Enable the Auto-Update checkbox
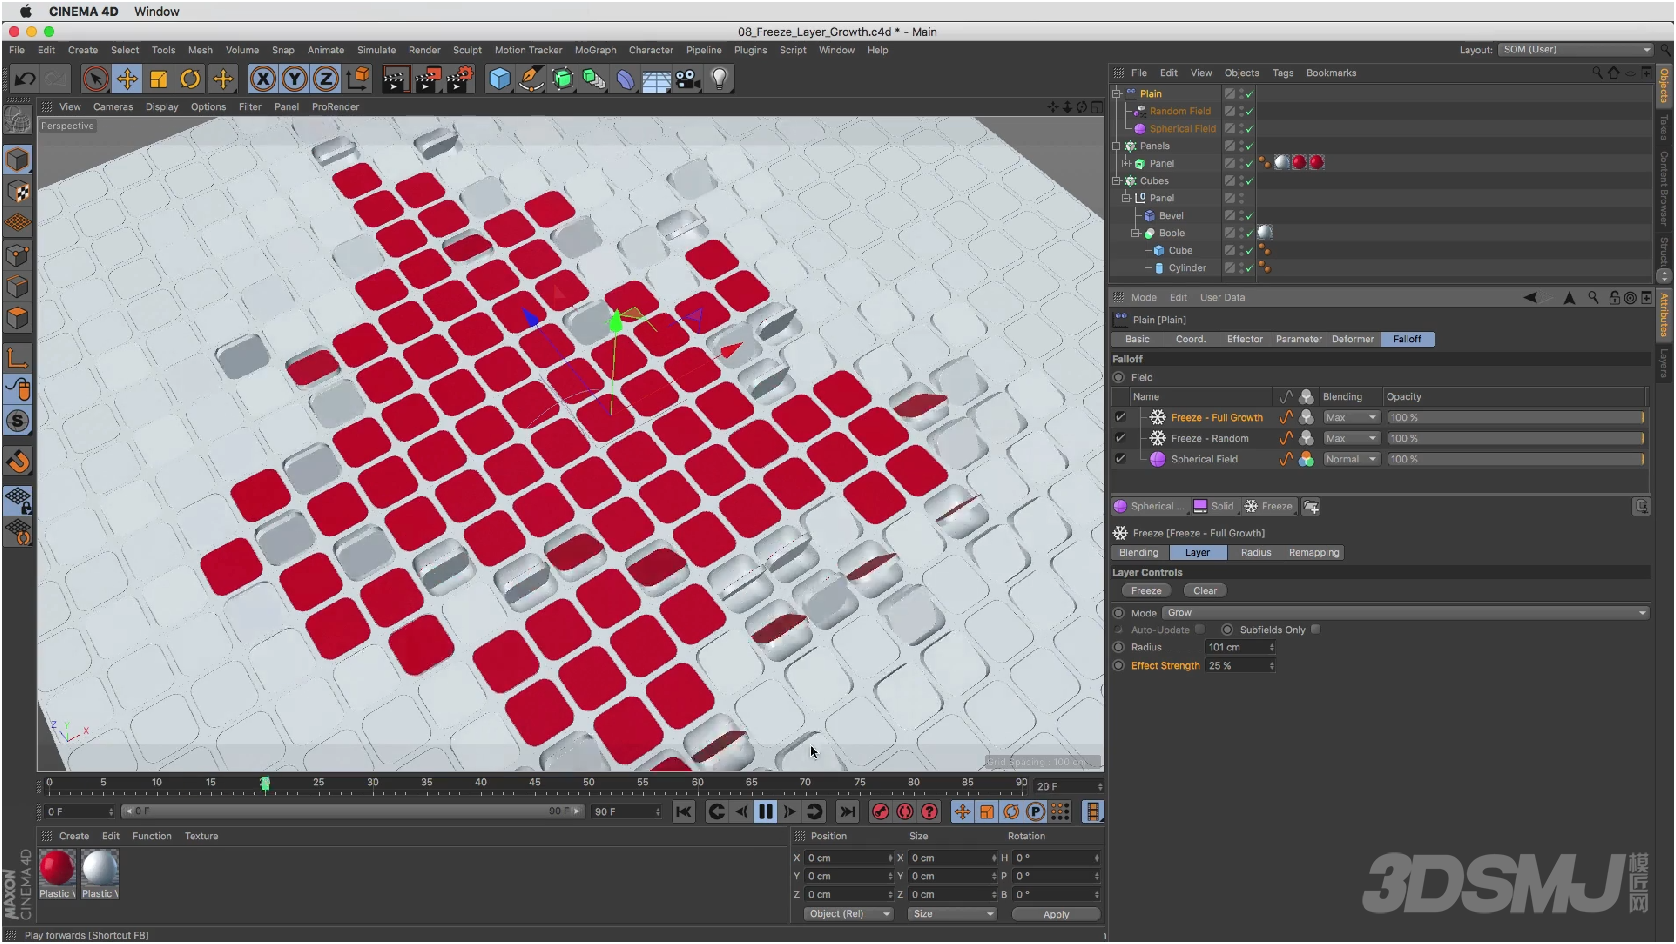Viewport: 1676px width, 944px height. point(1199,630)
